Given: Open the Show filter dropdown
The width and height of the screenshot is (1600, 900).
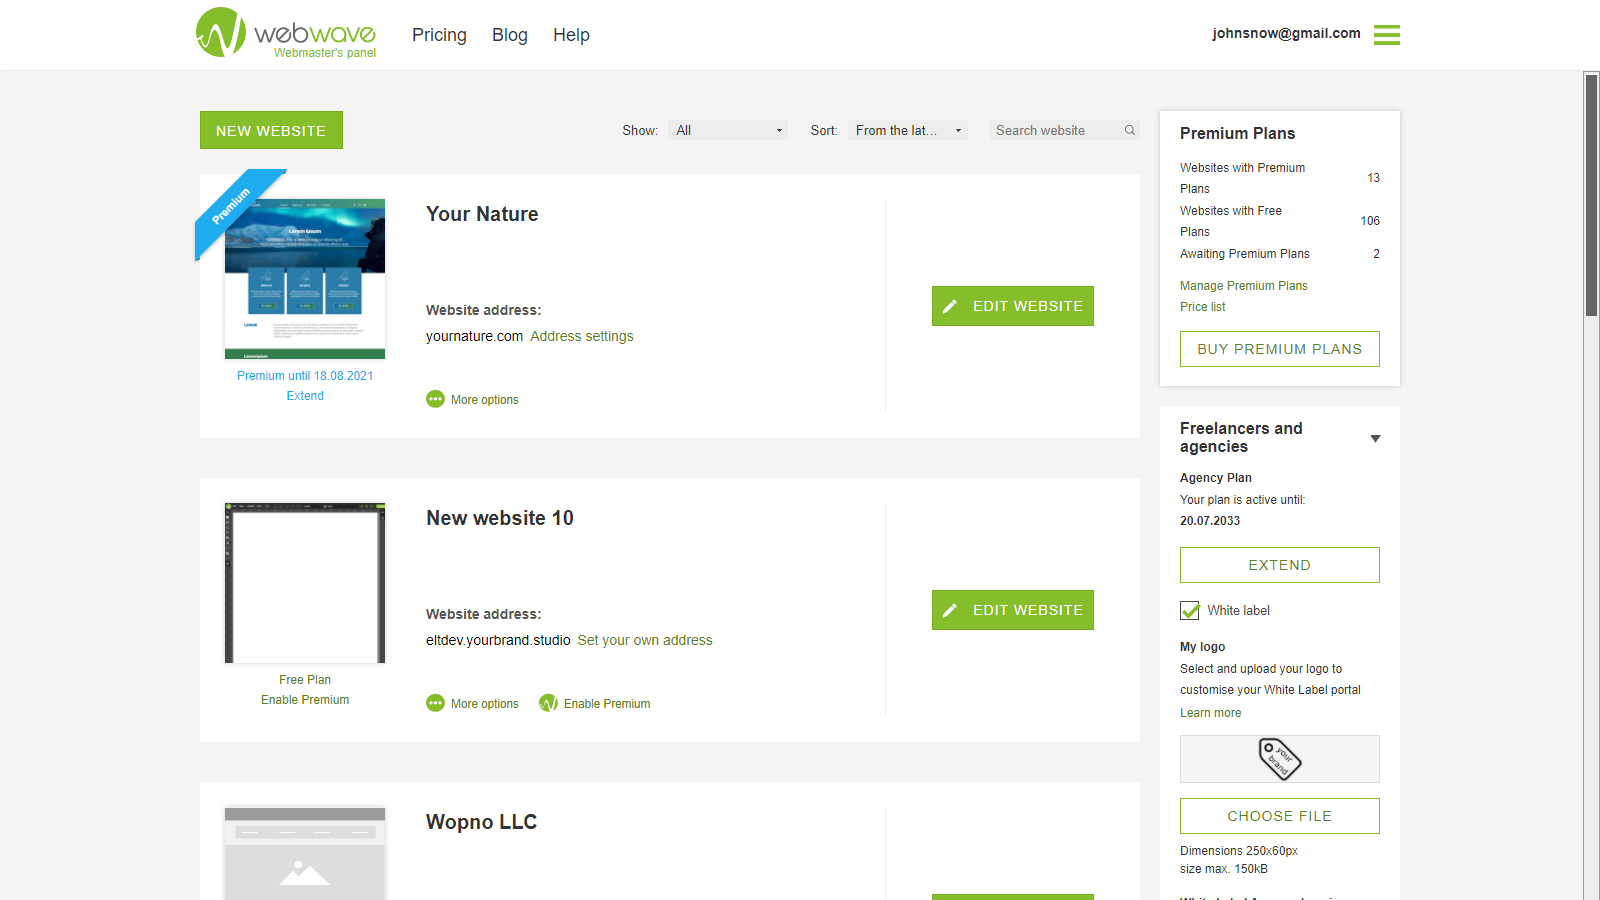Looking at the screenshot, I should 727,130.
